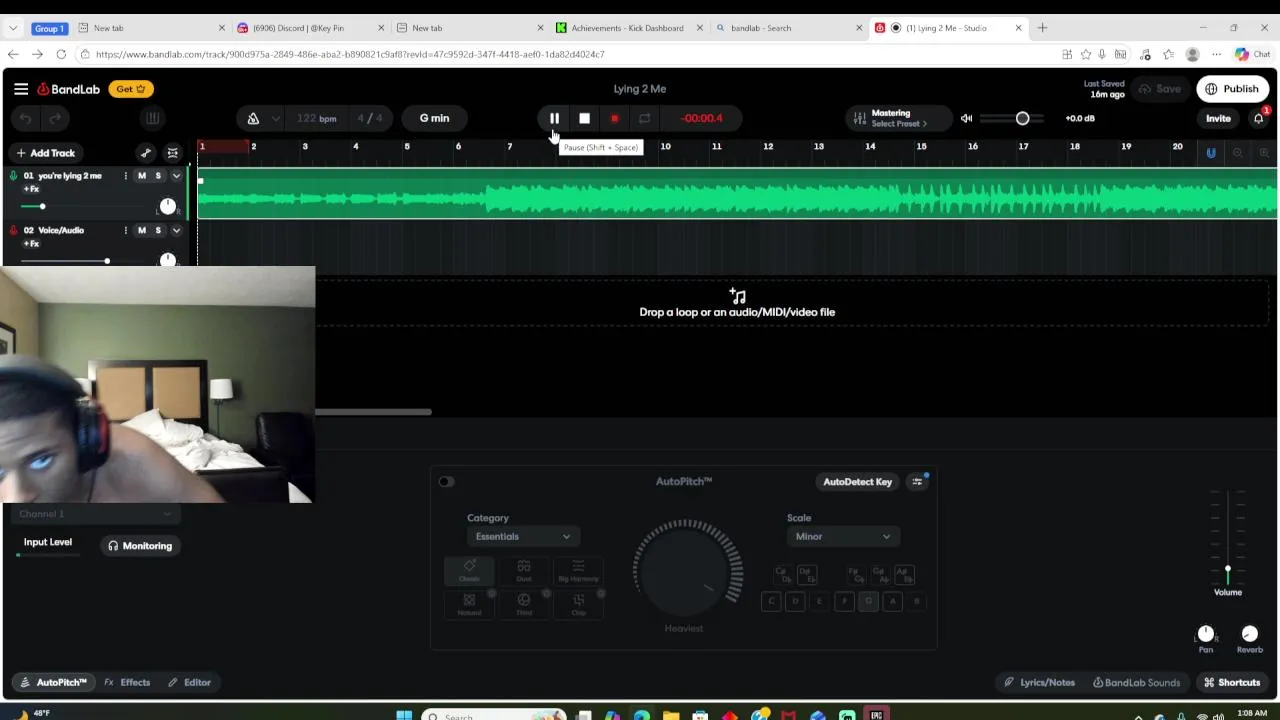The width and height of the screenshot is (1280, 720).
Task: Mute the you're lying 2 me track
Action: coord(141,176)
